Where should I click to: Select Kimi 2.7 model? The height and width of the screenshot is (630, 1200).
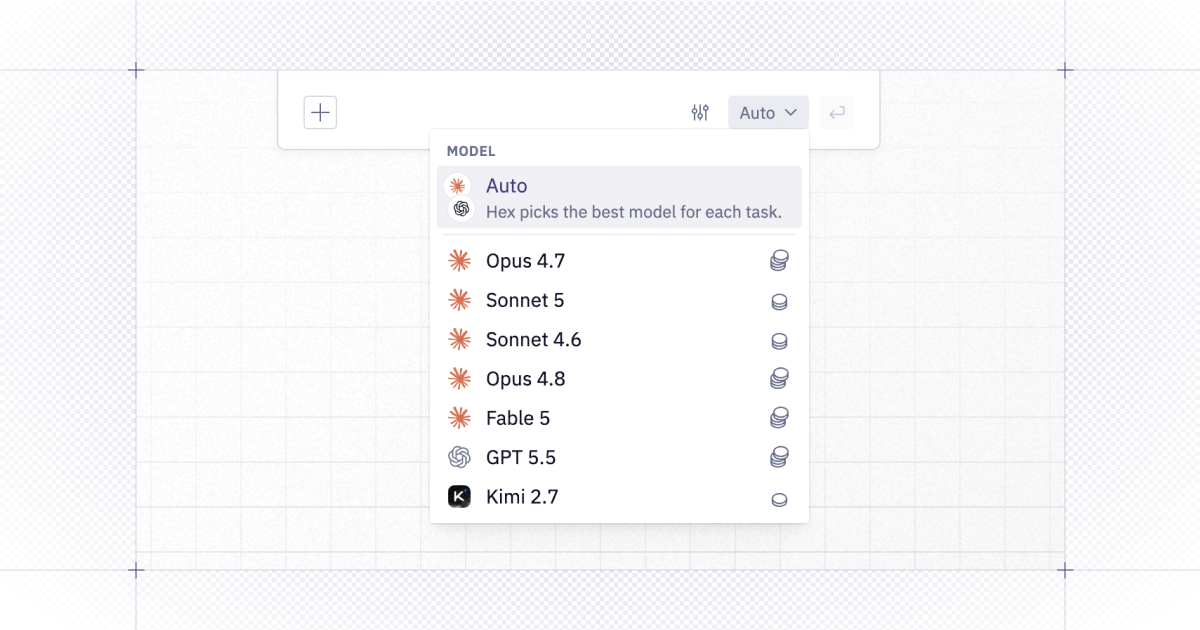pos(619,496)
